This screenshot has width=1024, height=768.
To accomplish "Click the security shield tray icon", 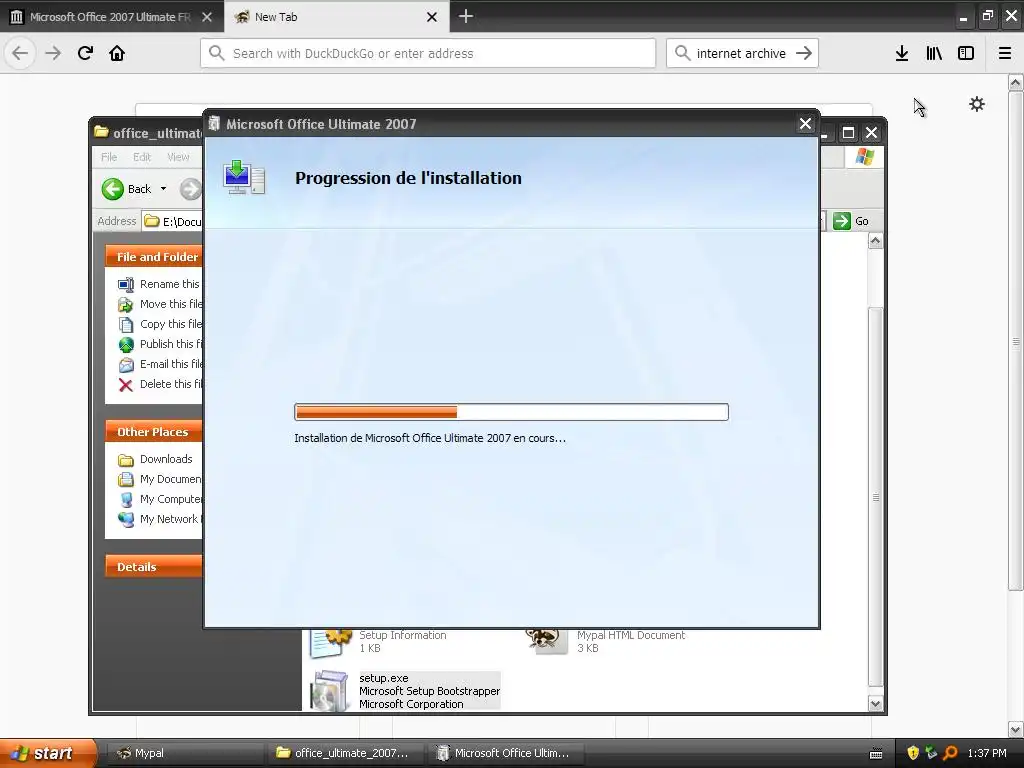I will pos(913,753).
